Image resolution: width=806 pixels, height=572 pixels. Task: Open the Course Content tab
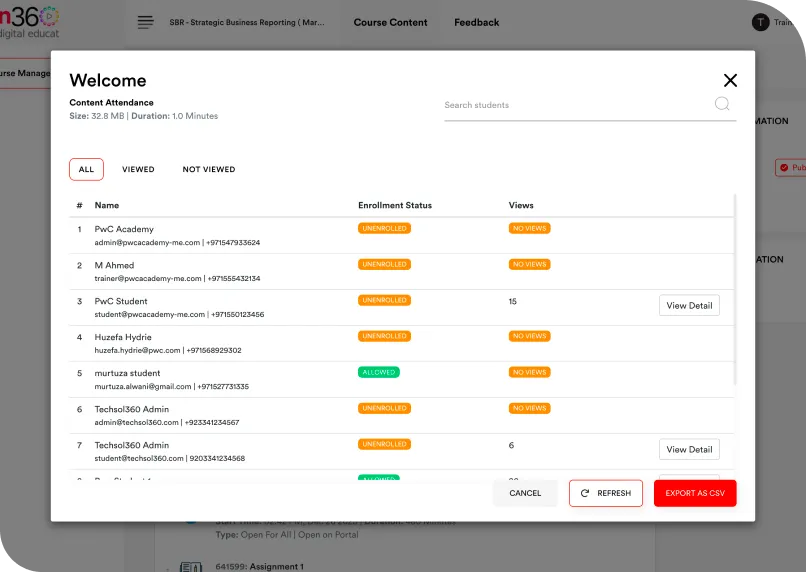pos(390,23)
